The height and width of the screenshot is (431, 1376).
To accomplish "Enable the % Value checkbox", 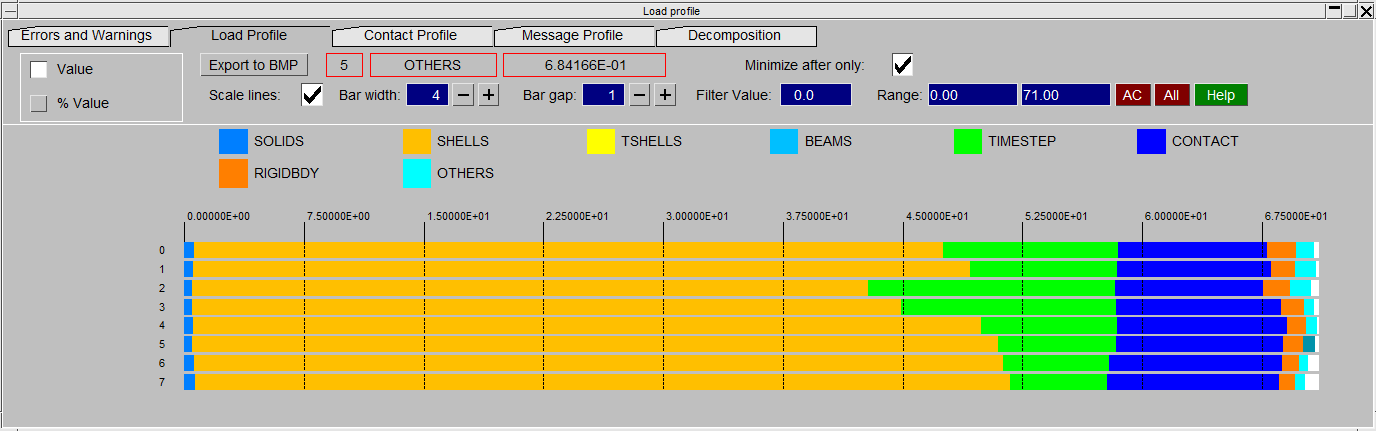I will pyautogui.click(x=39, y=103).
